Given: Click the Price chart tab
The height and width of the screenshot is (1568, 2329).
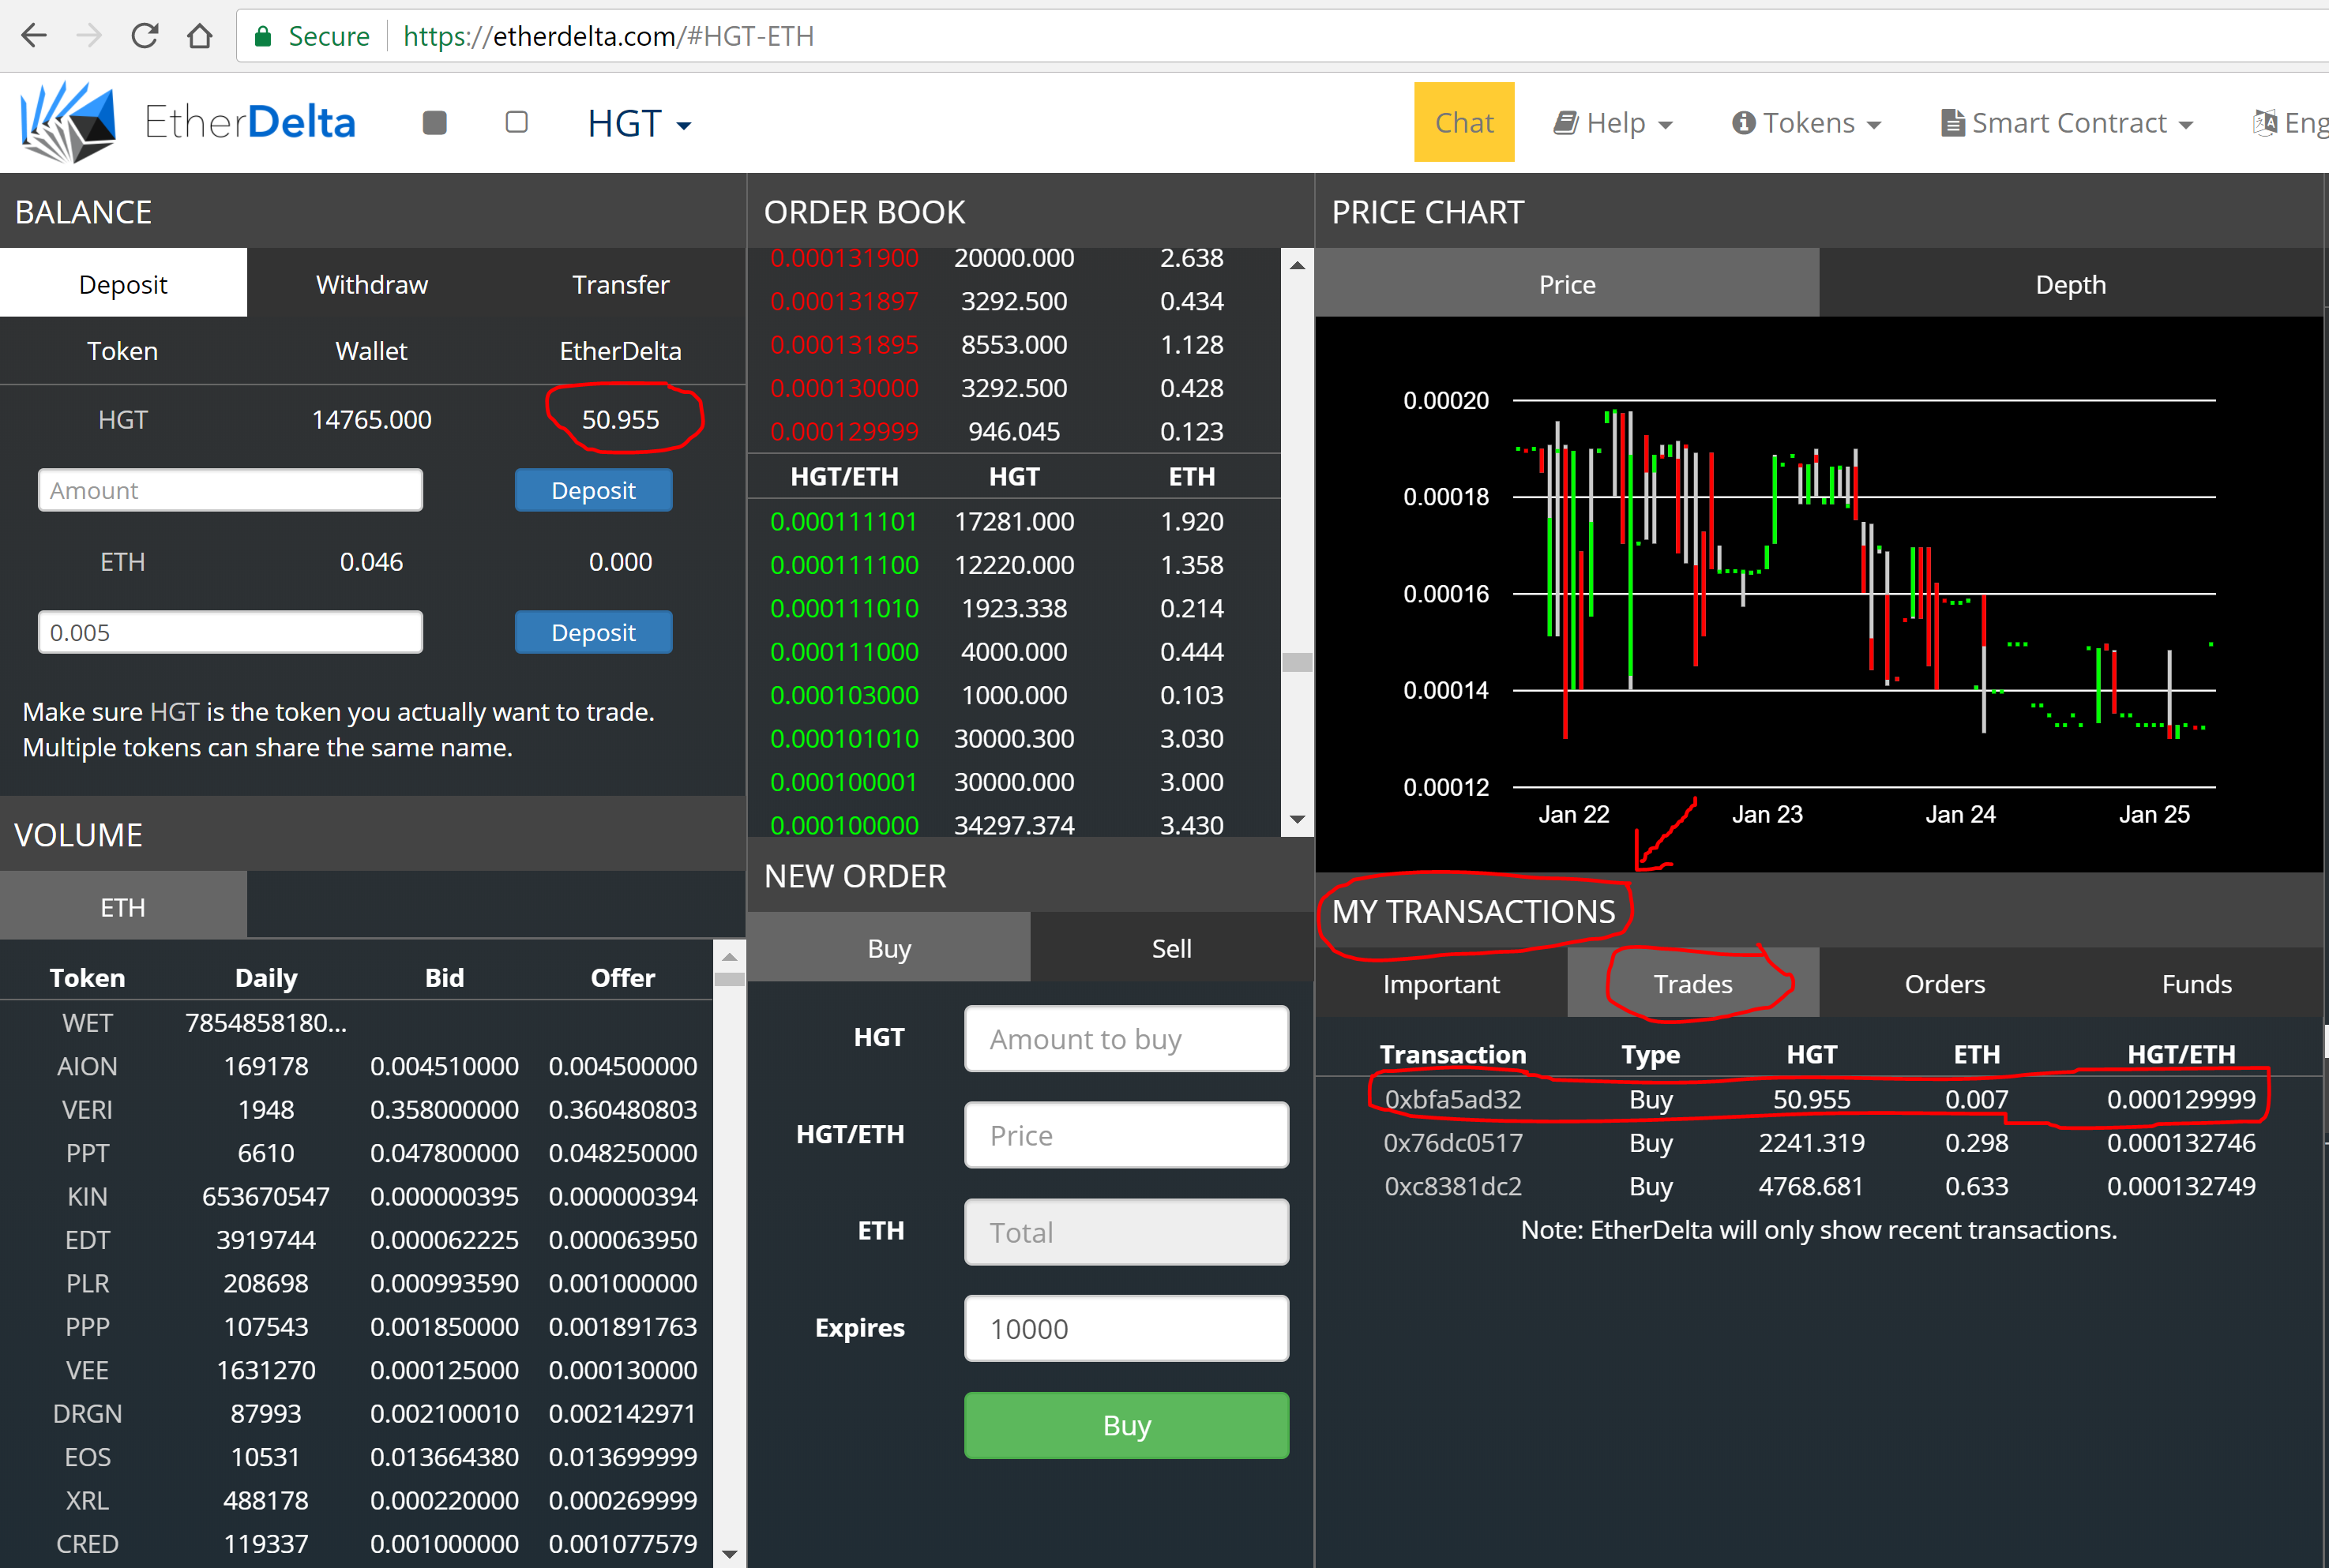Looking at the screenshot, I should pos(1567,284).
